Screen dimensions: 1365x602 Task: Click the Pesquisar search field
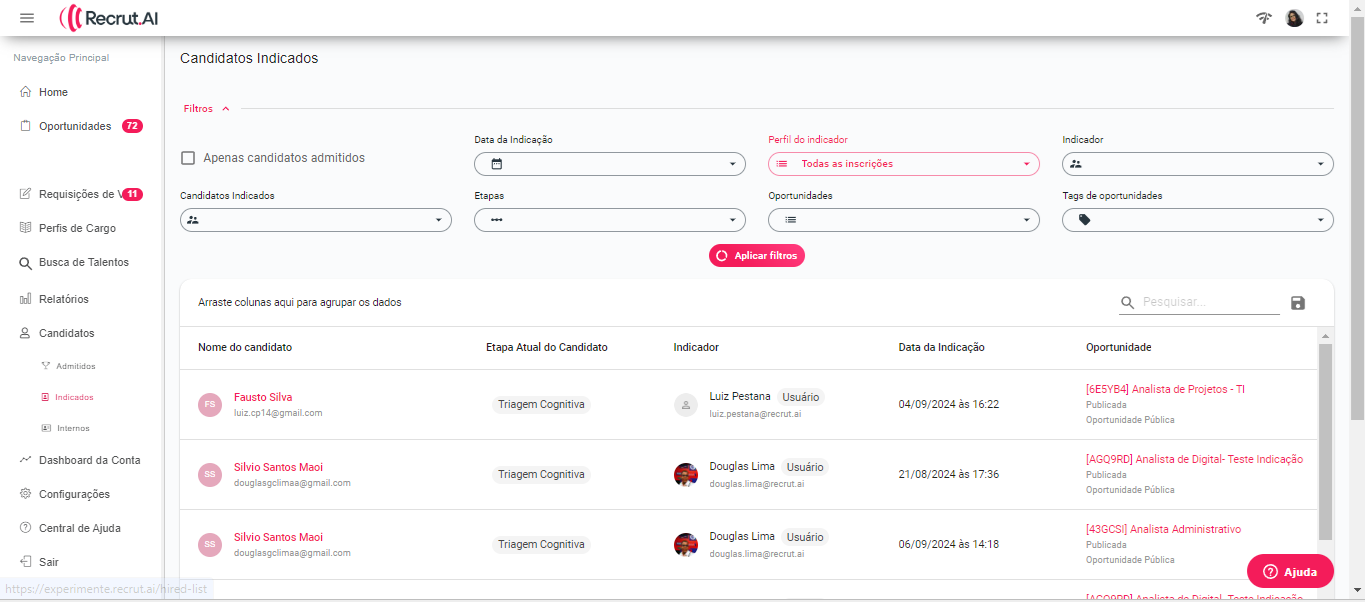point(1209,302)
